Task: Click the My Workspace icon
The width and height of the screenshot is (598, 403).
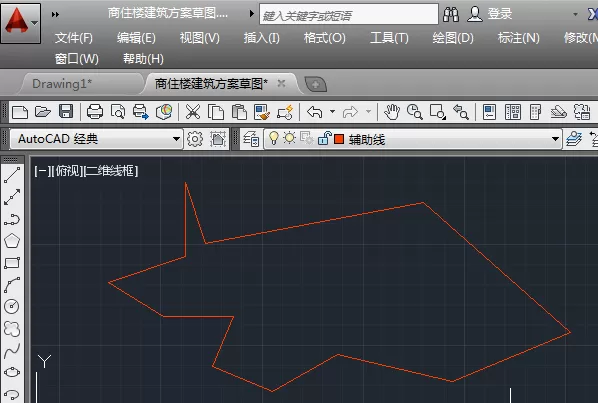Action: point(218,139)
